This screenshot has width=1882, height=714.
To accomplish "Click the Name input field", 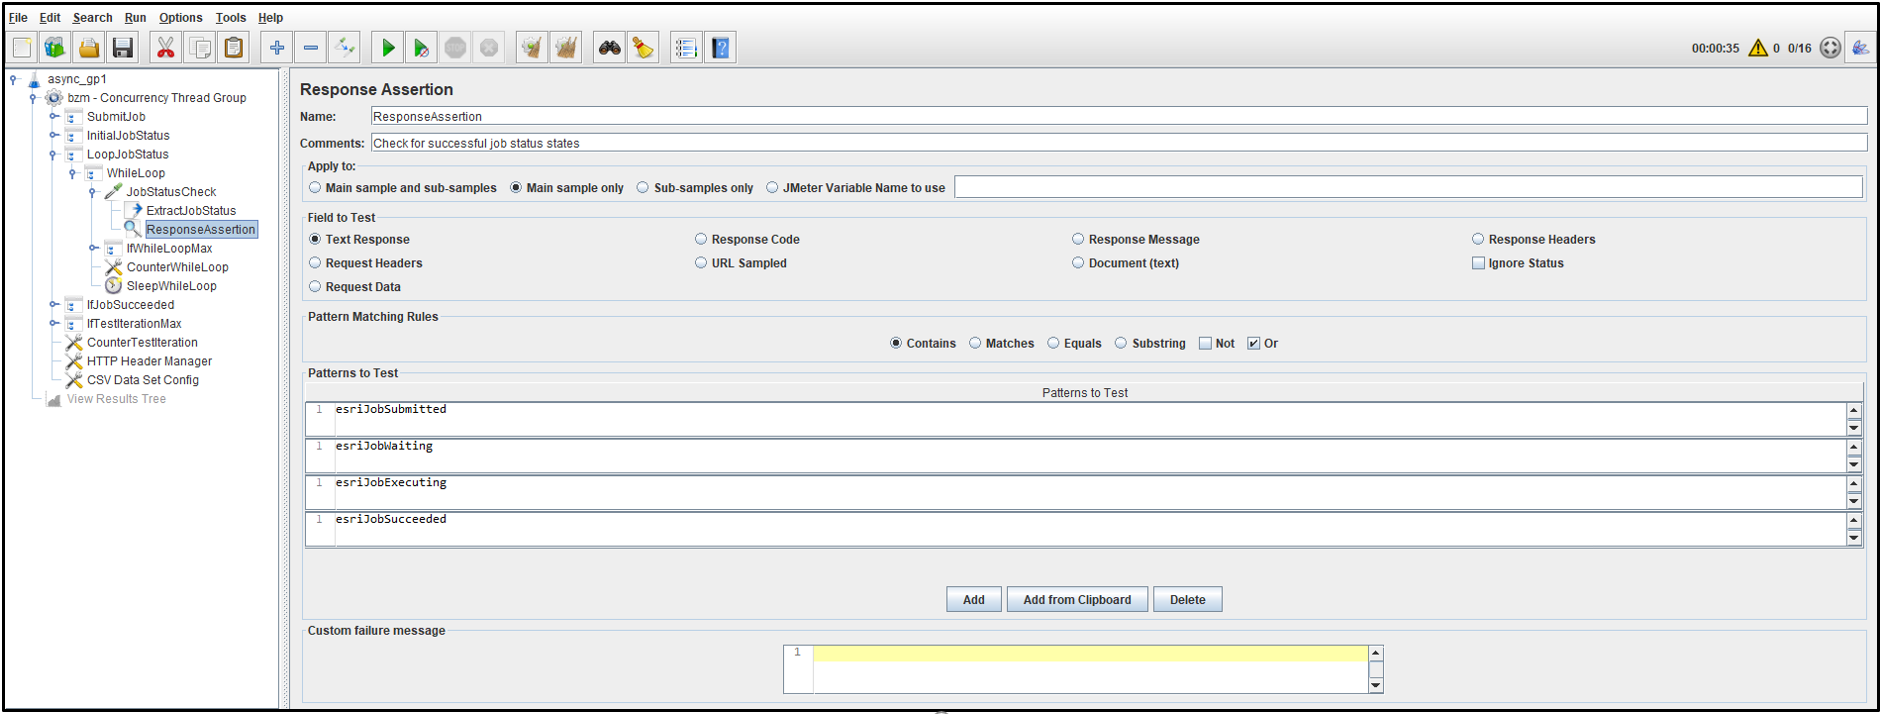I will [1118, 116].
